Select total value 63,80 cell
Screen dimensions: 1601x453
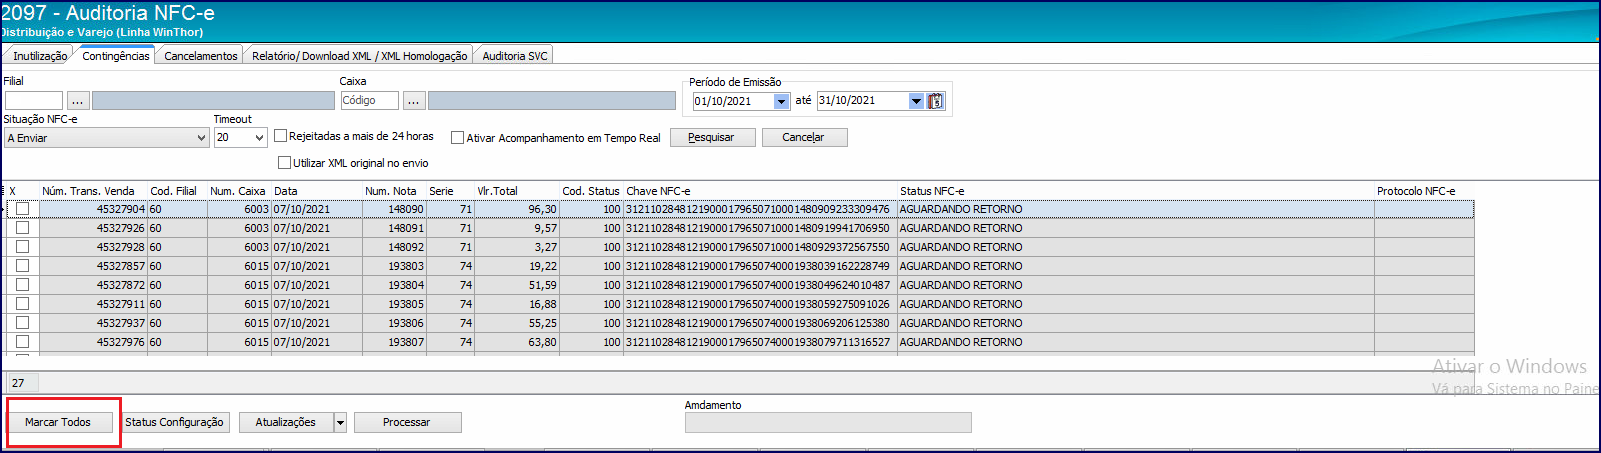[517, 342]
